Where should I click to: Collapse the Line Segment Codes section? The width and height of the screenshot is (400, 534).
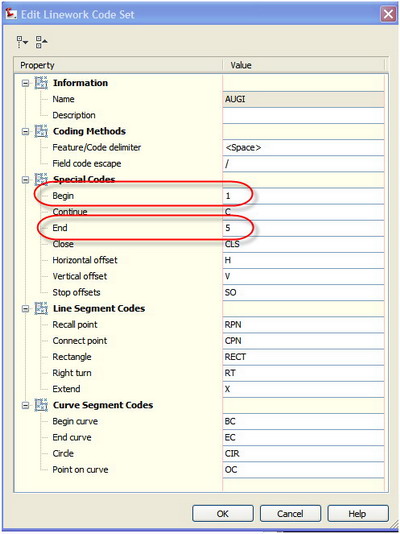(x=26, y=309)
